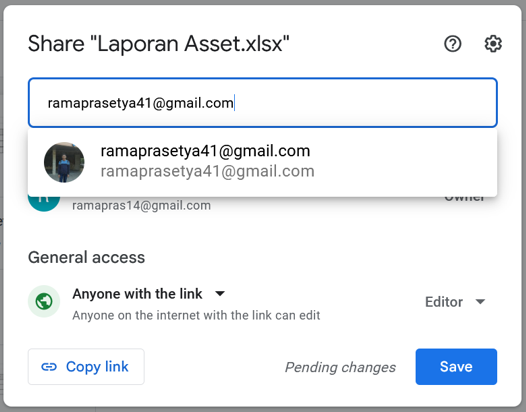
Task: Save the pending sharing changes
Action: click(456, 366)
